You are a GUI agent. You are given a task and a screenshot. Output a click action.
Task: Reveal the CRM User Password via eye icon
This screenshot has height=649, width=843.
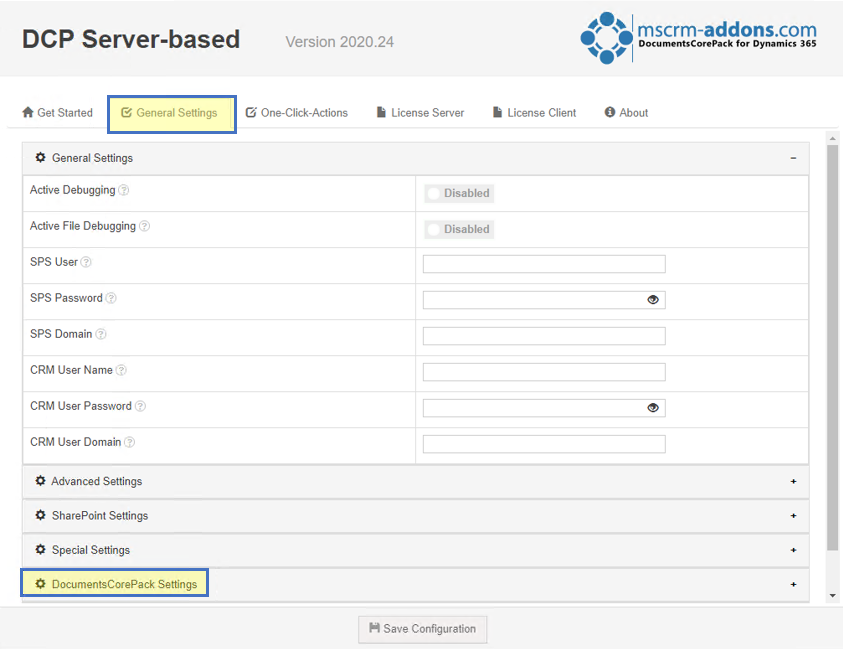[x=653, y=408]
